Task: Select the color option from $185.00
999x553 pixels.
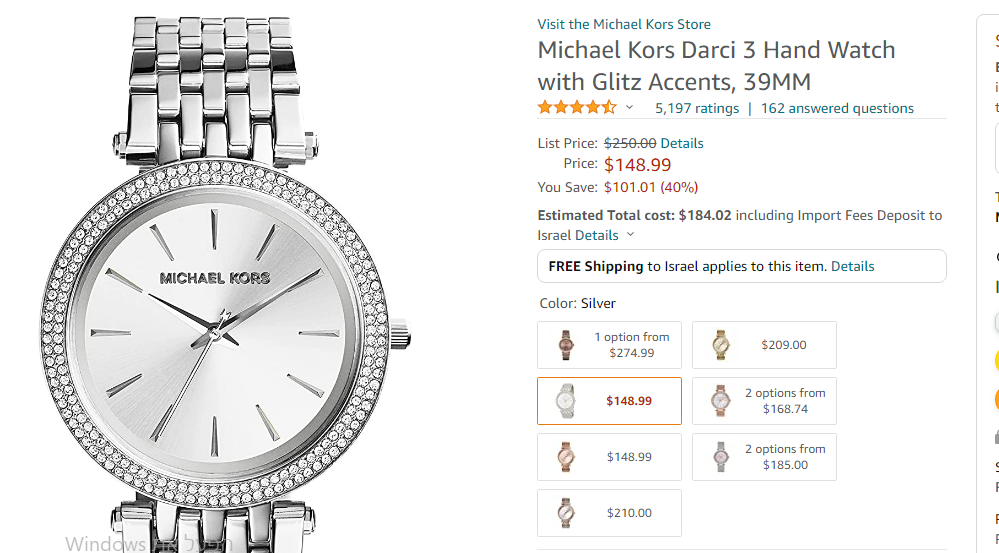Action: pyautogui.click(x=764, y=457)
